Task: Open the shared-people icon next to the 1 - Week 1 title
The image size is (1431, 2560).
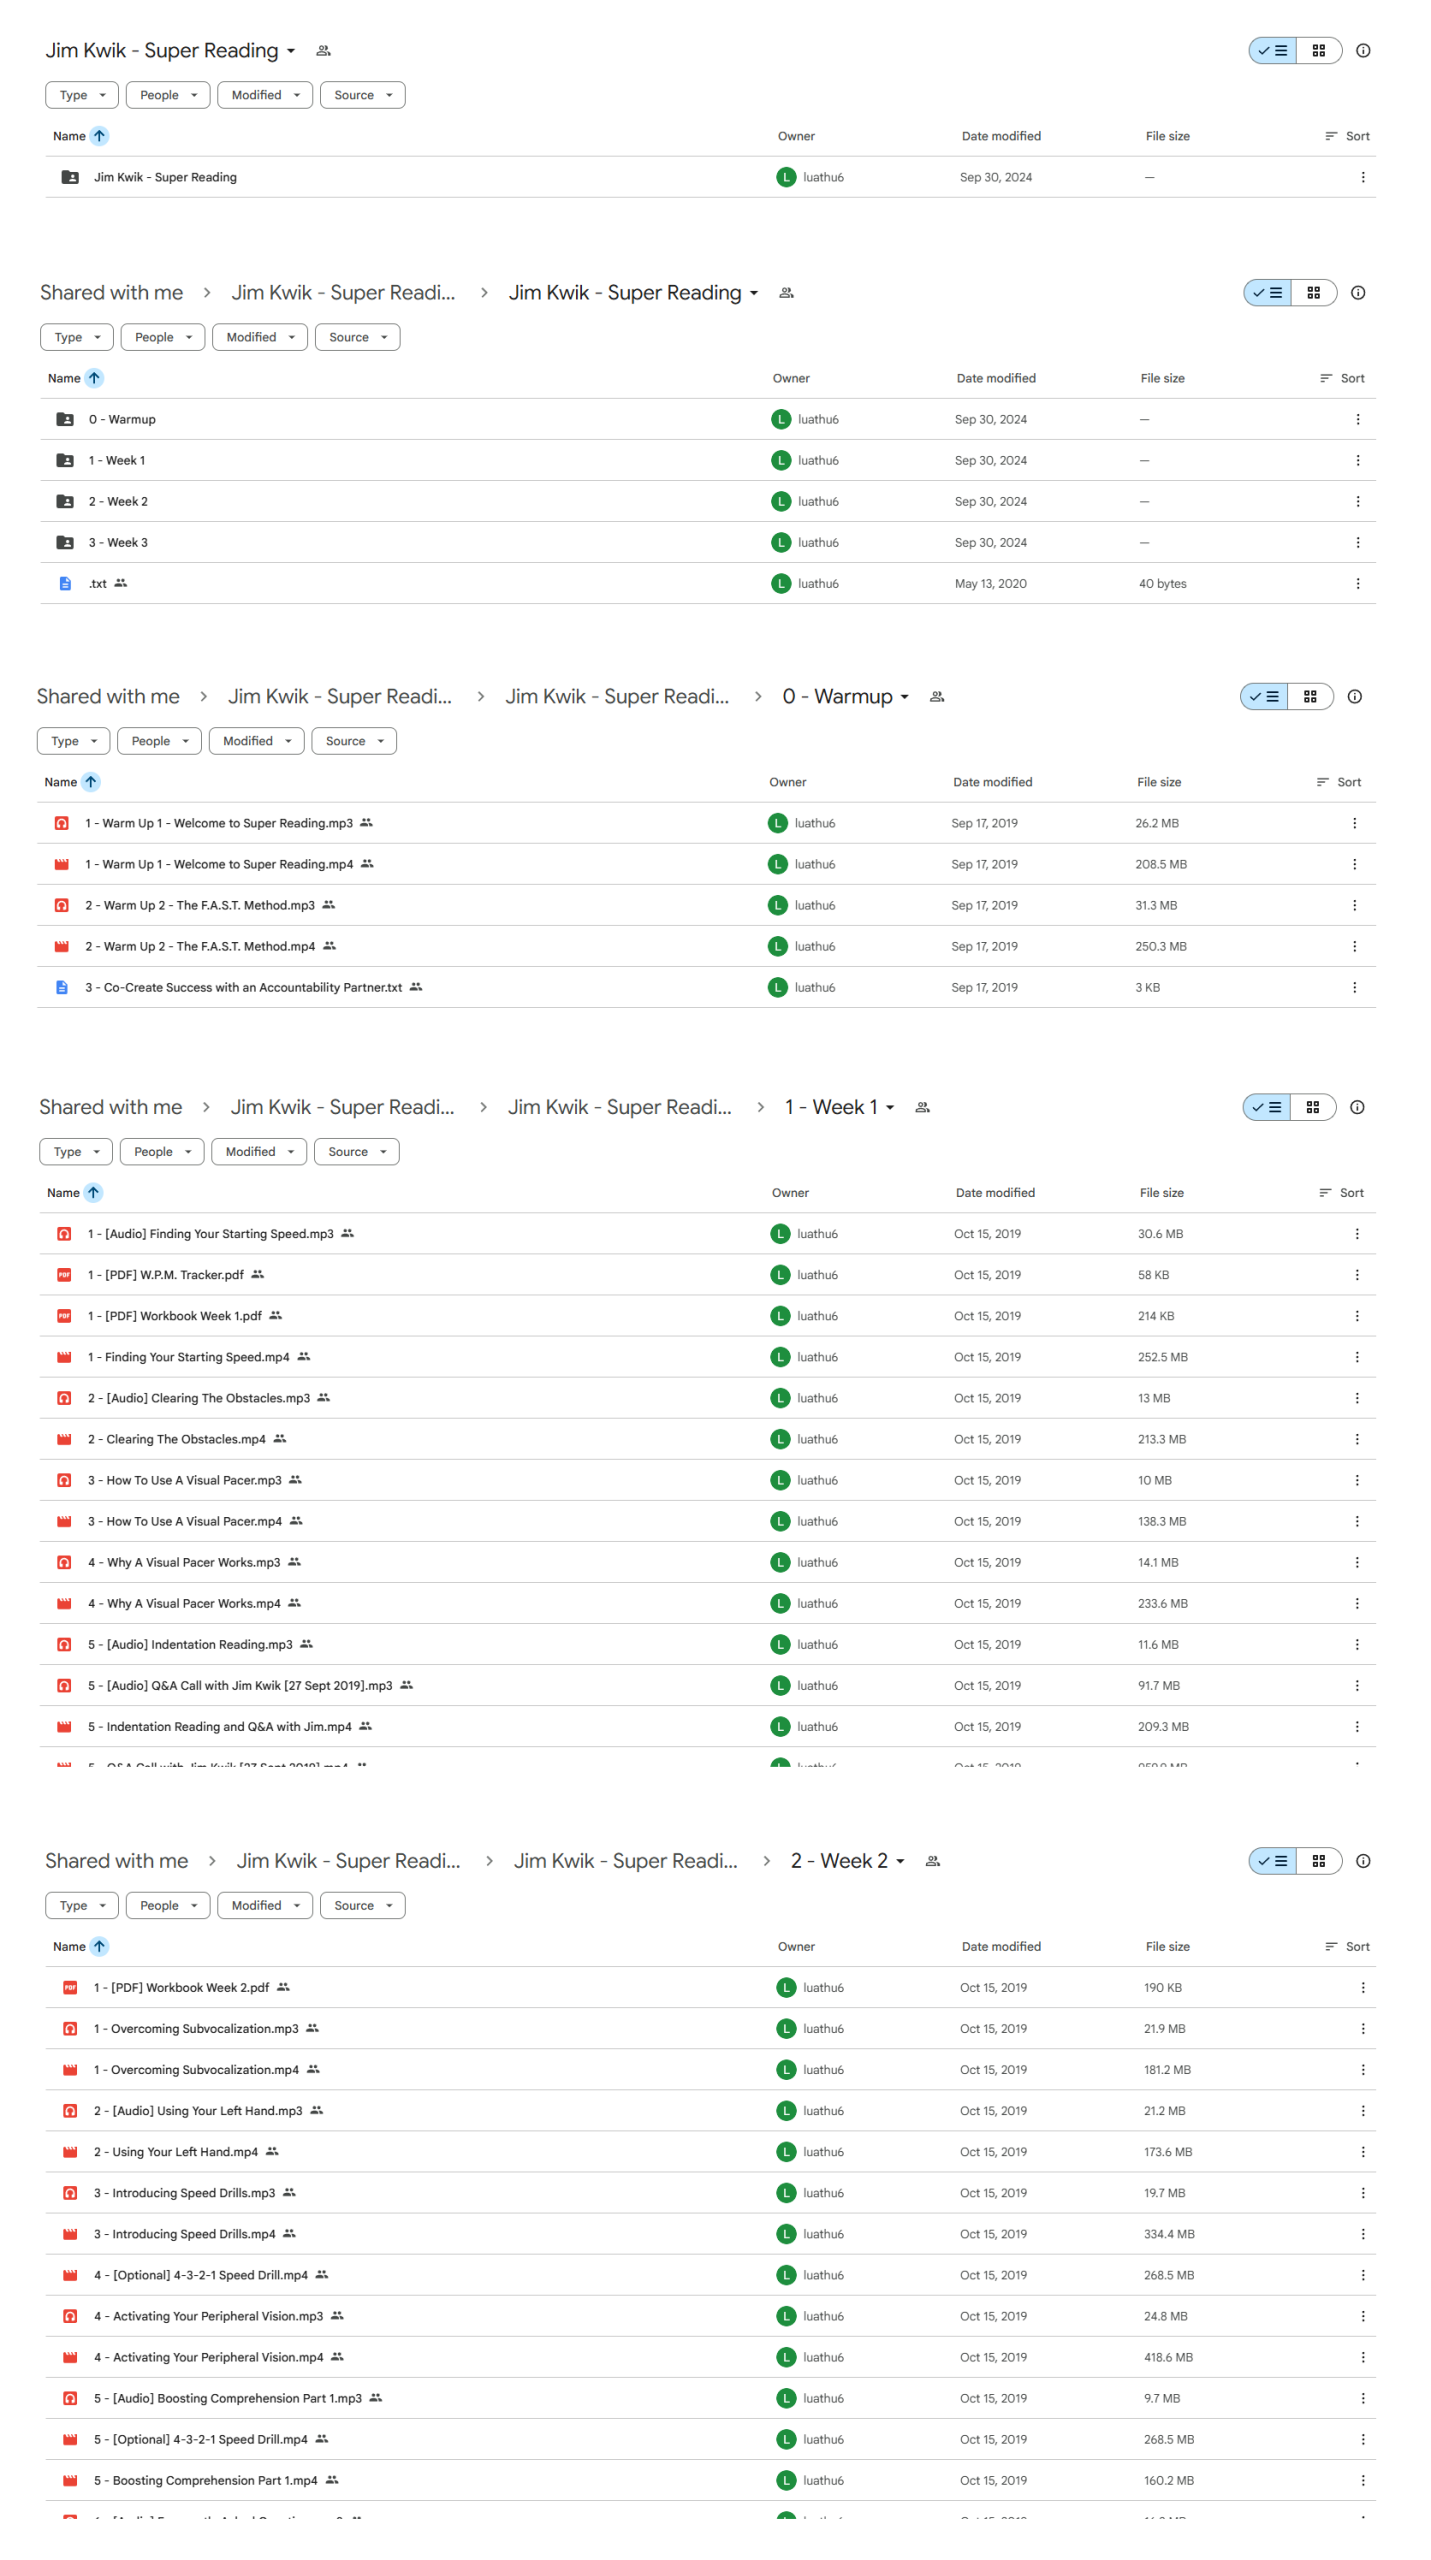Action: [922, 1107]
